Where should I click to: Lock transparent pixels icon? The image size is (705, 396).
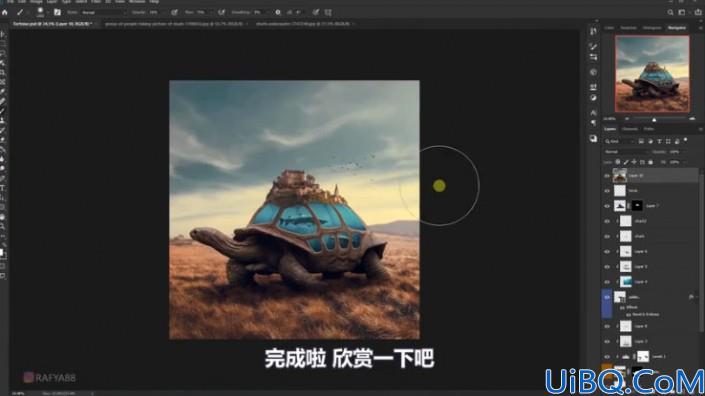tap(618, 162)
